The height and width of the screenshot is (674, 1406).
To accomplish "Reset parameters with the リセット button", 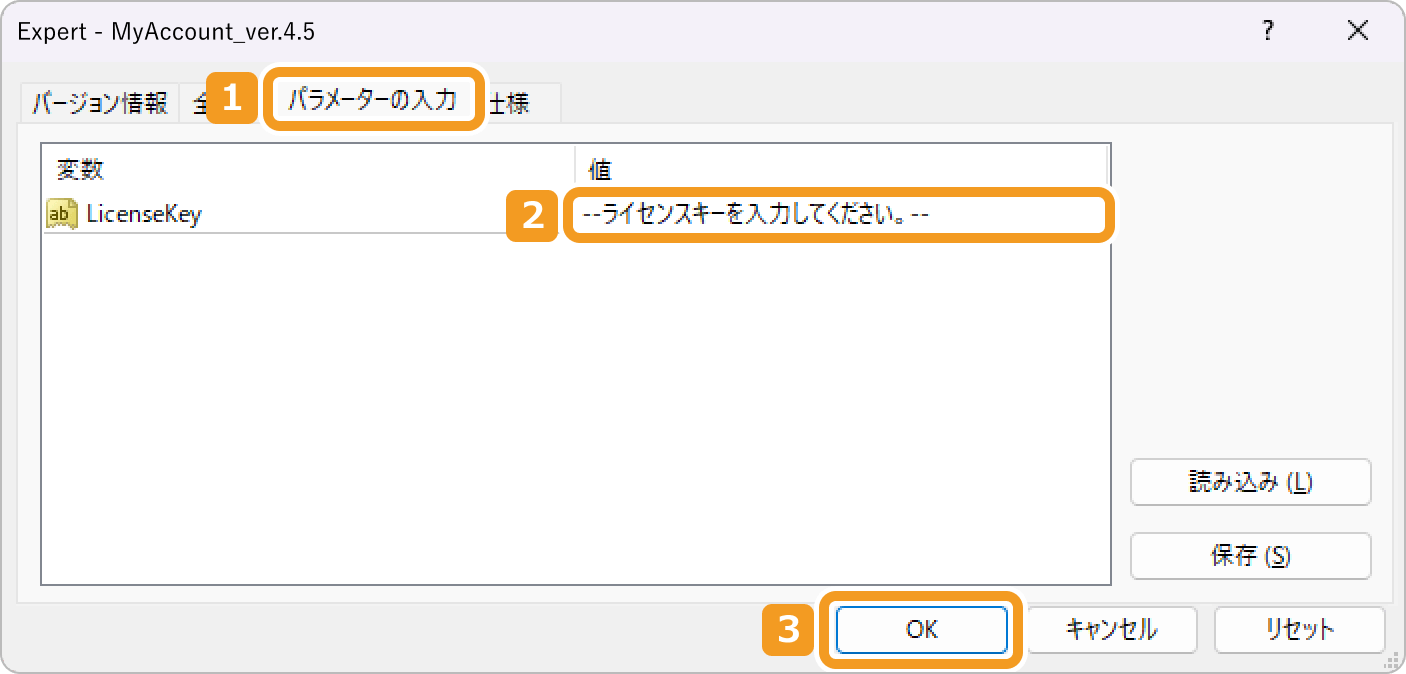I will (1299, 630).
